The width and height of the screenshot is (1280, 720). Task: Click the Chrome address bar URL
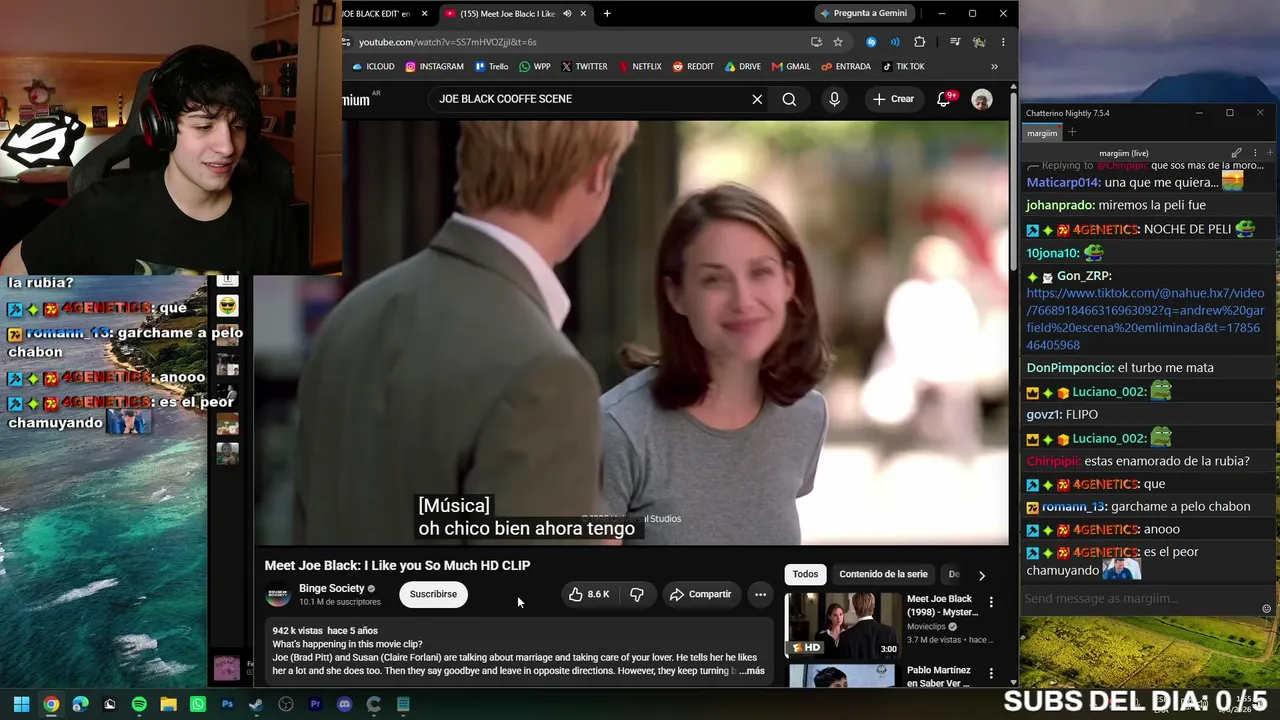click(448, 42)
